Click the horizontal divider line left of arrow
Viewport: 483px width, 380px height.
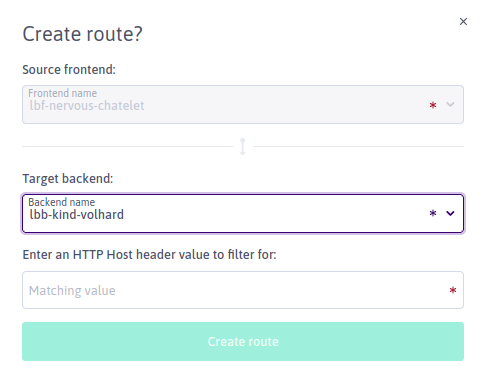coord(127,146)
